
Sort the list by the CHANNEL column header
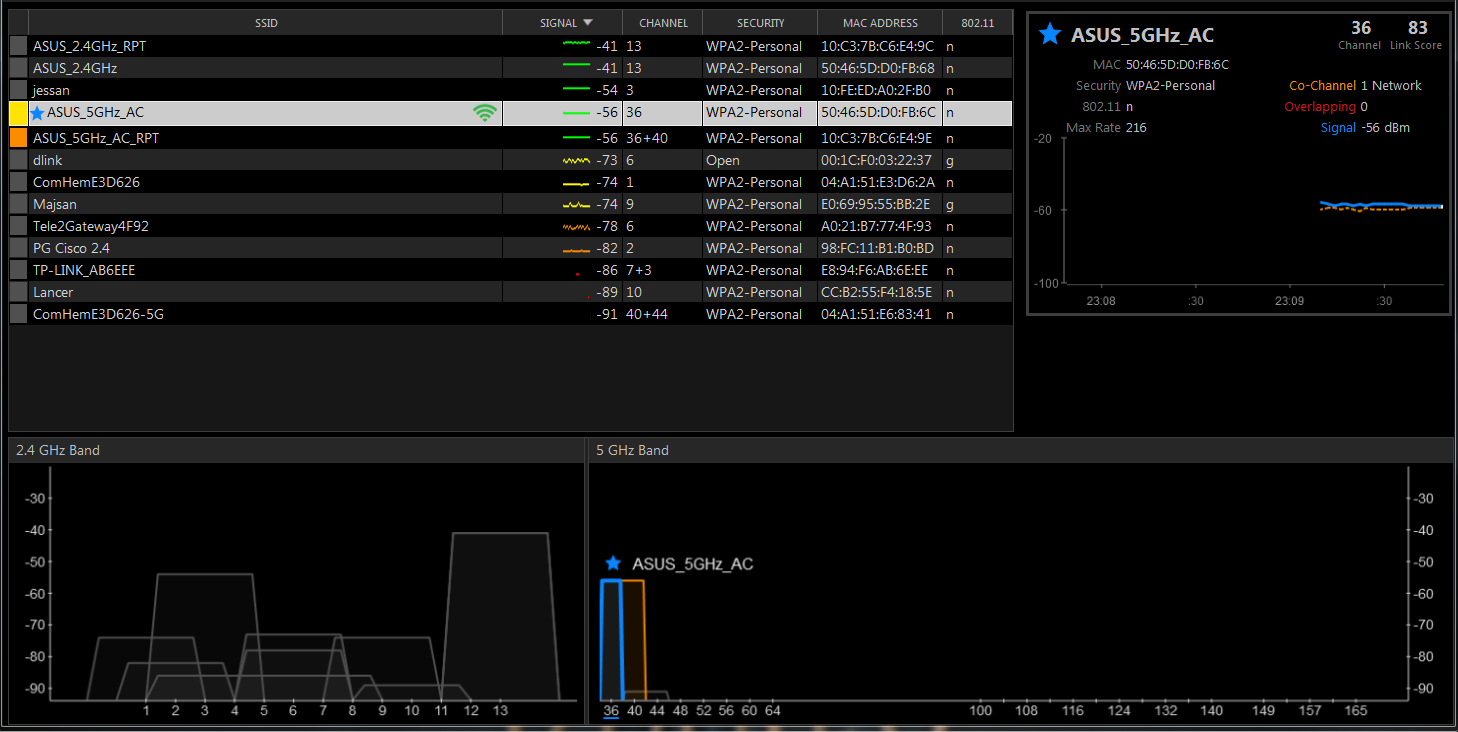[x=662, y=23]
